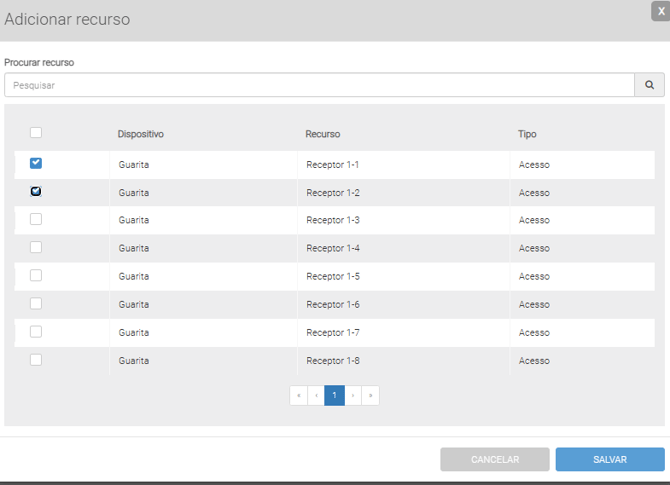Click the Pesquisar search input field

point(319,85)
